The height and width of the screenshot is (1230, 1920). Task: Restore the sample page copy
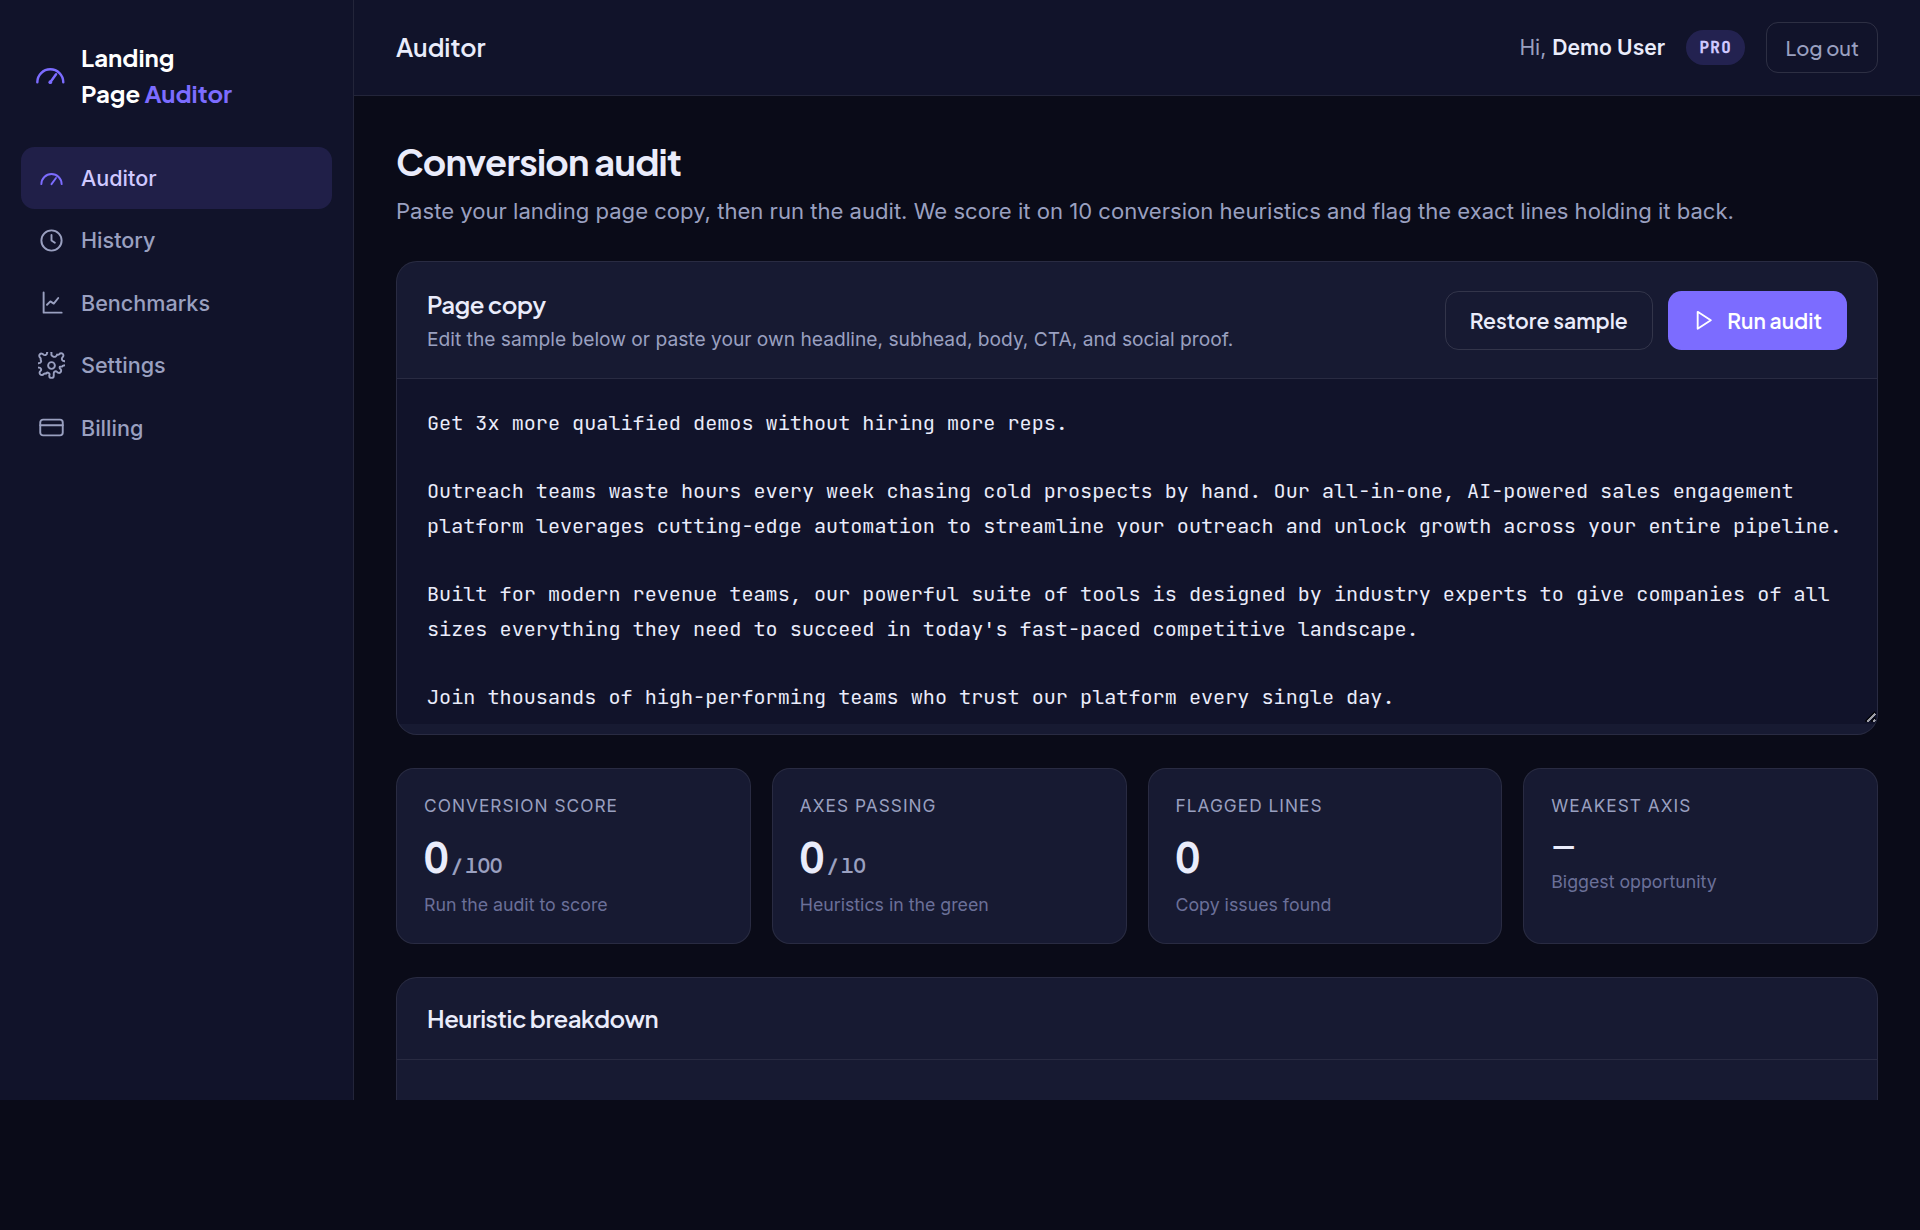[1548, 321]
